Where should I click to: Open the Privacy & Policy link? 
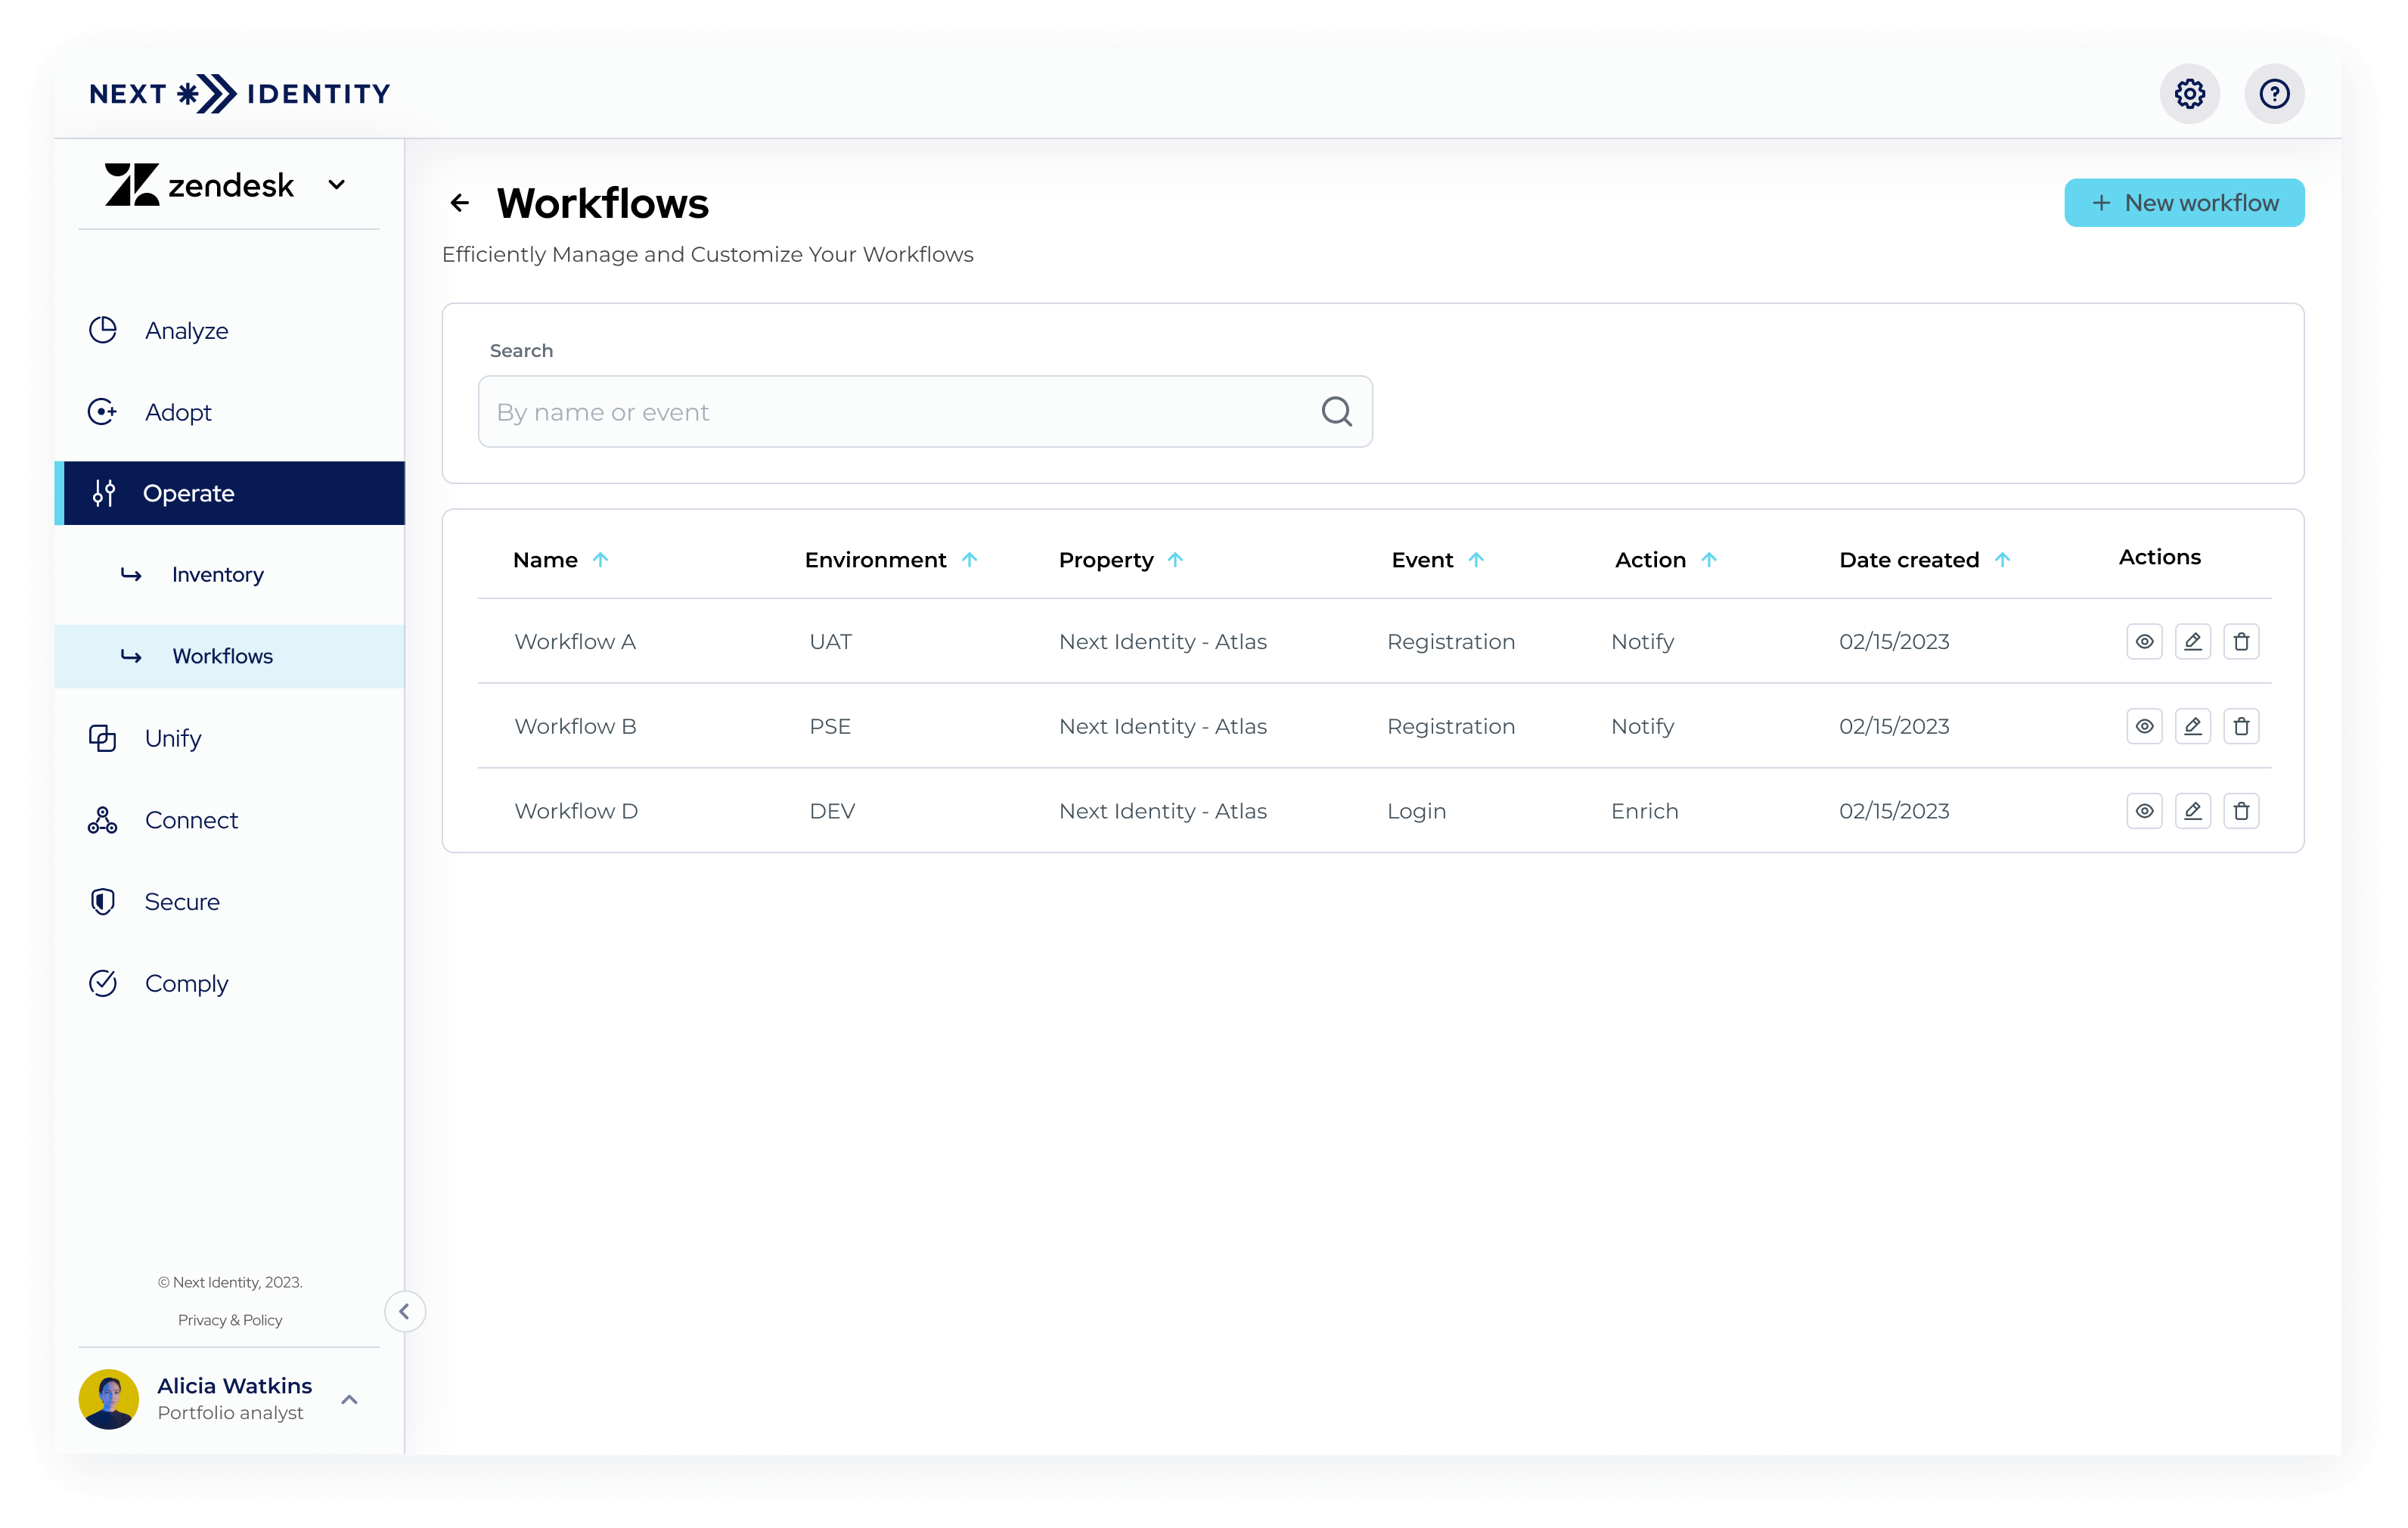click(x=230, y=1320)
